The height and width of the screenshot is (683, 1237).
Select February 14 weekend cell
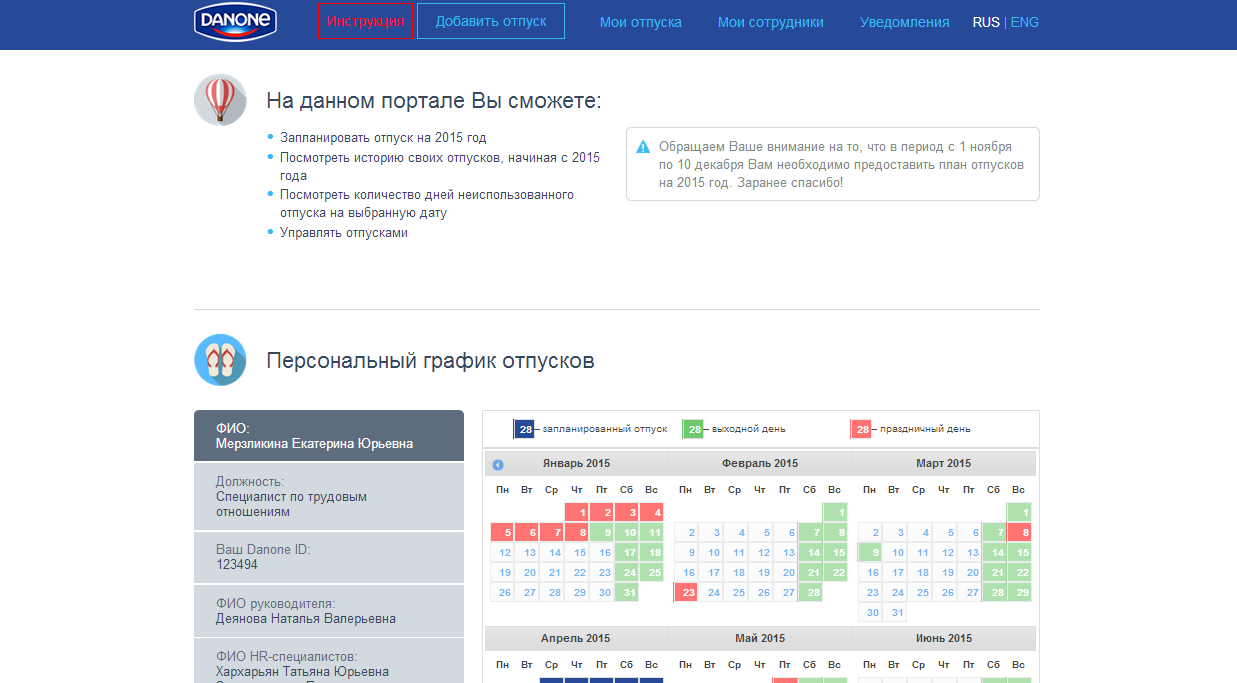tap(811, 552)
